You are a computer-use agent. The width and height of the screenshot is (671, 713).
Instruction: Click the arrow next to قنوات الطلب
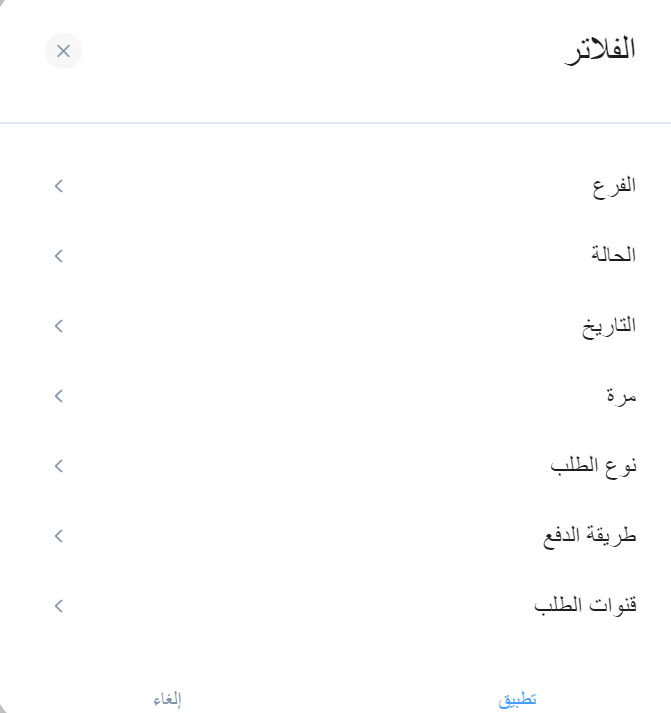pos(58,606)
